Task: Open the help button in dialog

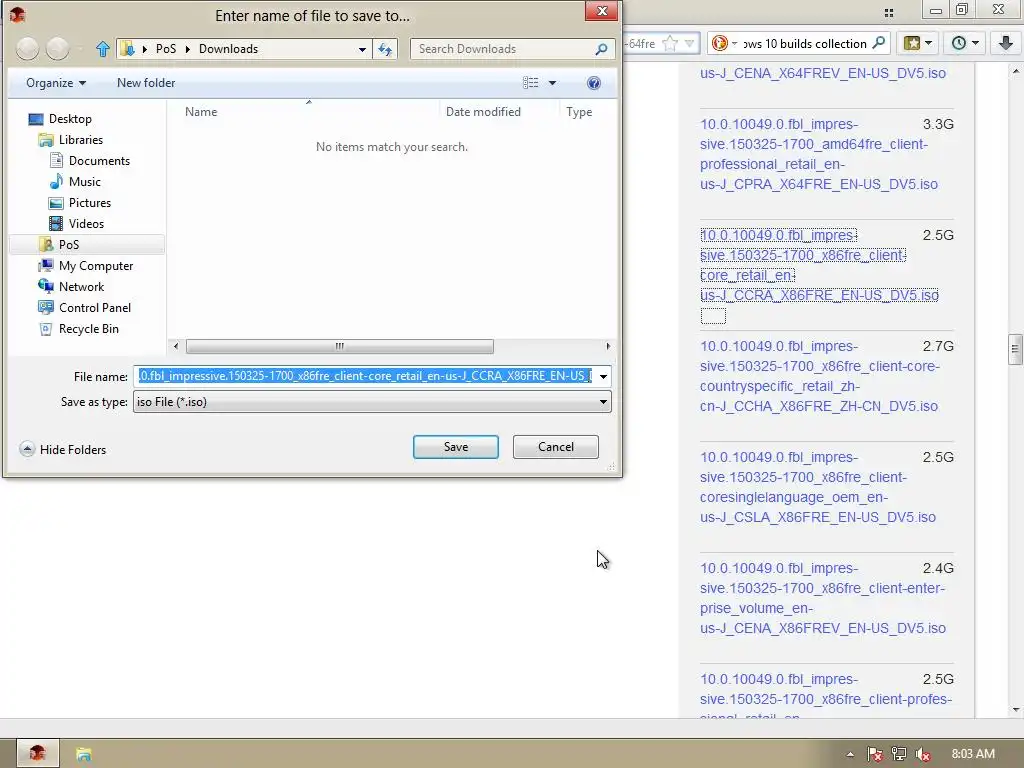Action: (594, 83)
